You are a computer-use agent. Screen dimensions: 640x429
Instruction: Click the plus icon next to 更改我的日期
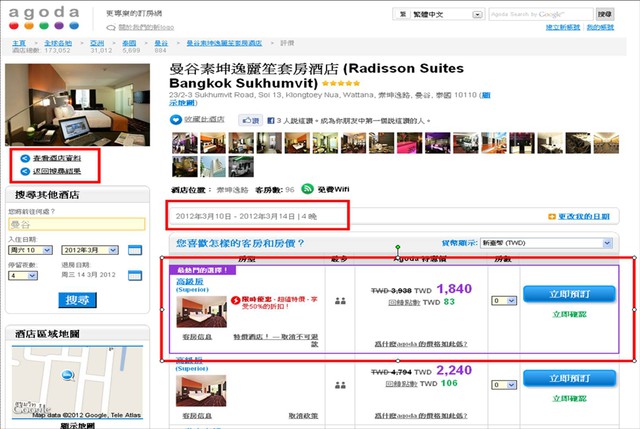tap(552, 216)
